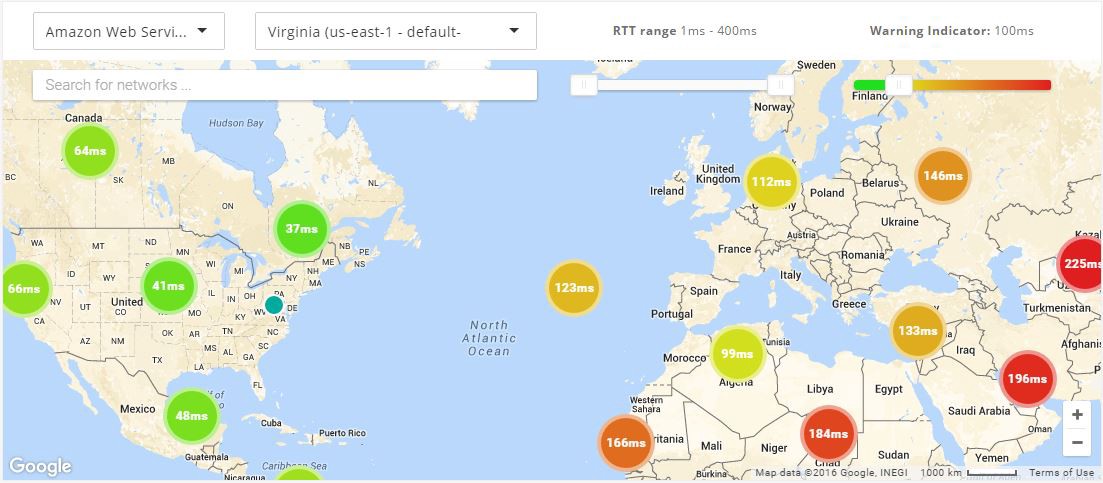The width and height of the screenshot is (1103, 483).
Task: Select the 146ms marker over Russia
Action: (x=943, y=176)
